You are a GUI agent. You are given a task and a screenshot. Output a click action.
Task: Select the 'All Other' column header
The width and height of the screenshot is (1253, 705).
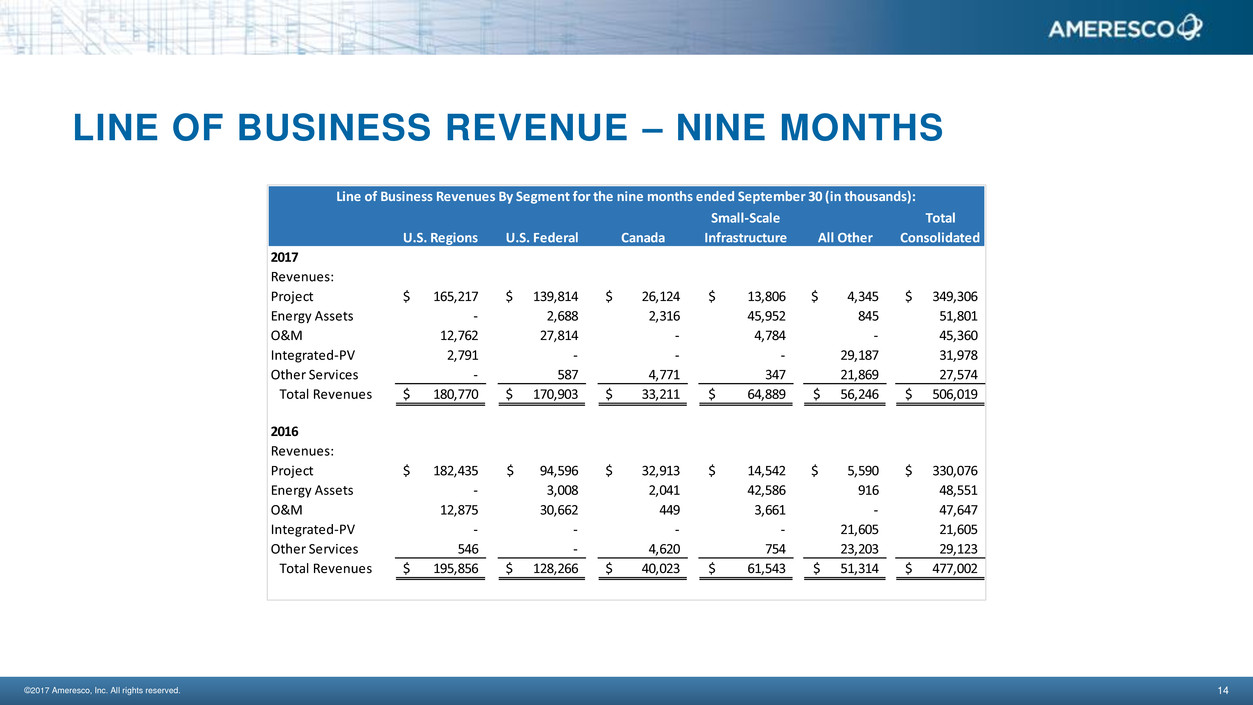[x=845, y=238]
